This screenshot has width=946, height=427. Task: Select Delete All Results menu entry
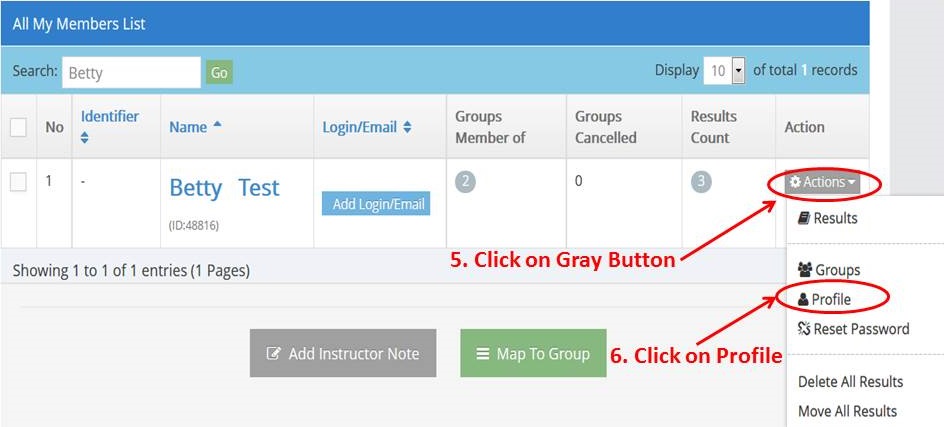tap(850, 382)
